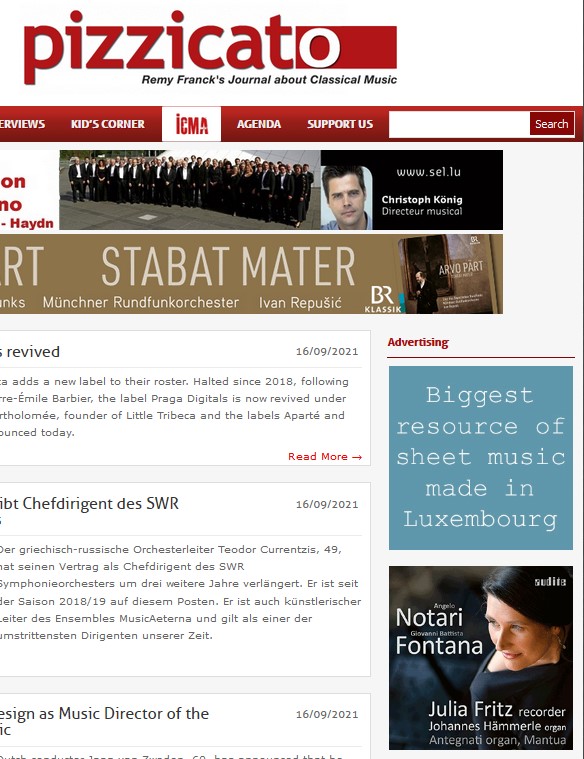584x759 pixels.
Task: Click the BR Klassik logo in banner
Action: (383, 299)
